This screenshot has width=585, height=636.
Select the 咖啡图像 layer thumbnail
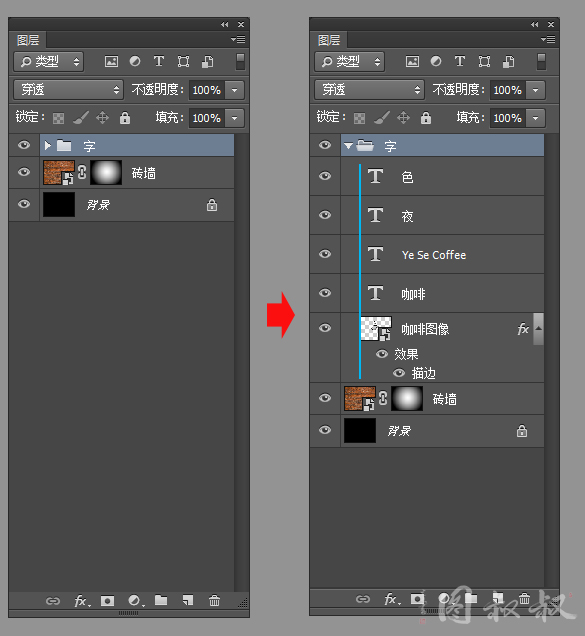pos(376,328)
